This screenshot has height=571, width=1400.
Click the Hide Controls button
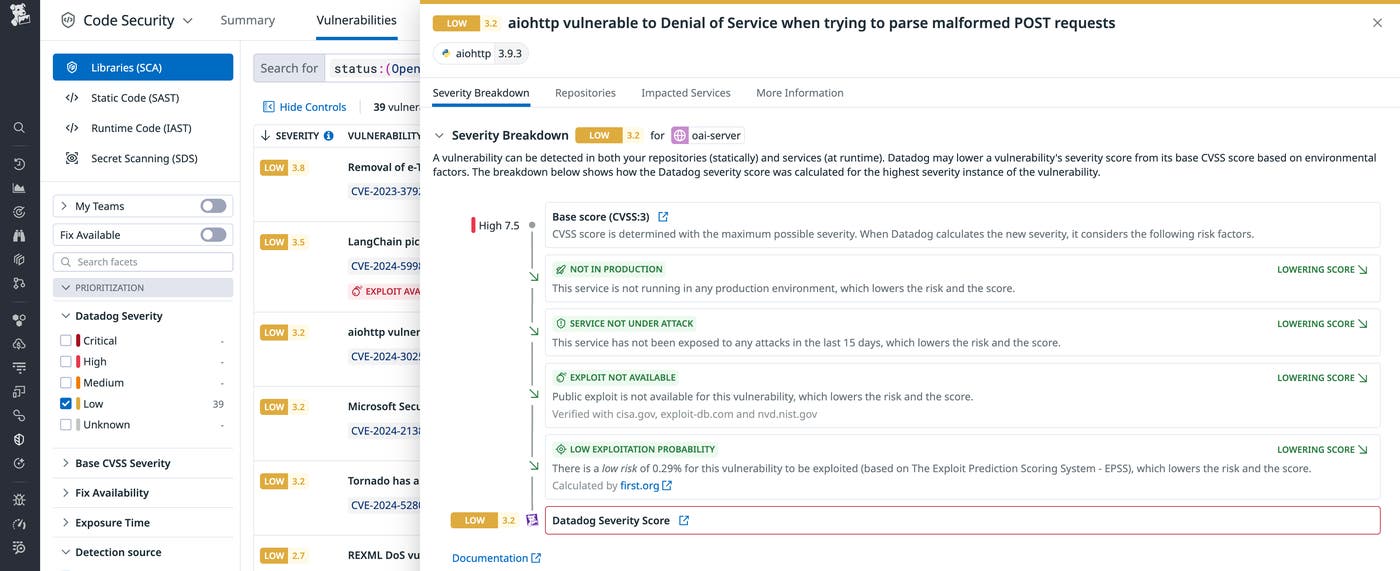(304, 107)
